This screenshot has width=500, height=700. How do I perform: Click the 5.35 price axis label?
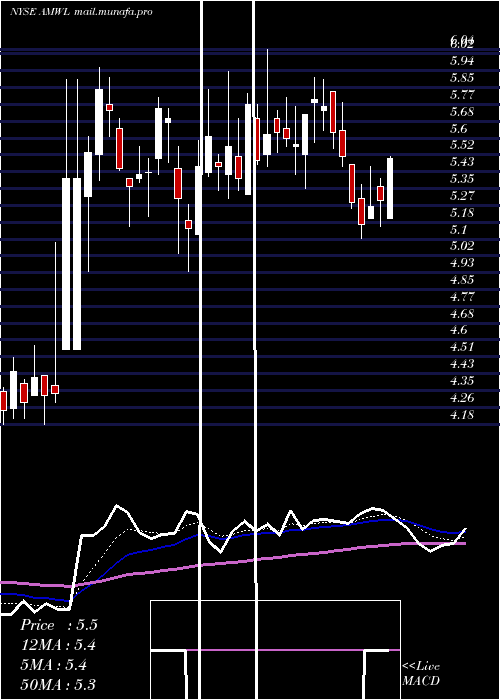(462, 179)
